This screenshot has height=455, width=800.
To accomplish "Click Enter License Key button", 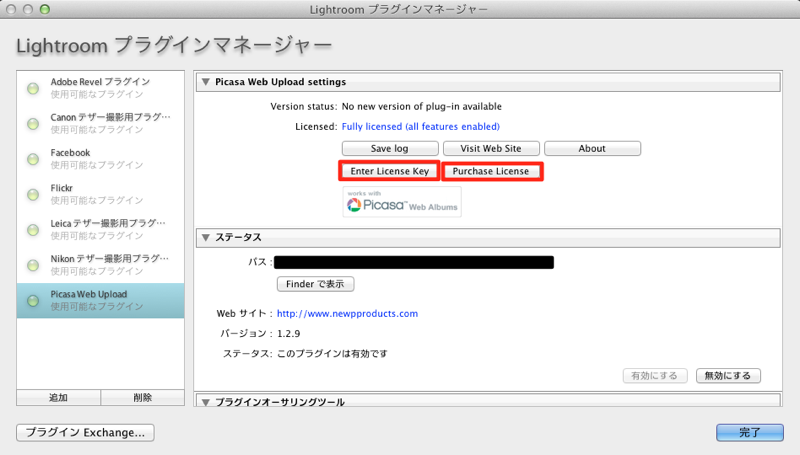I will click(x=389, y=171).
